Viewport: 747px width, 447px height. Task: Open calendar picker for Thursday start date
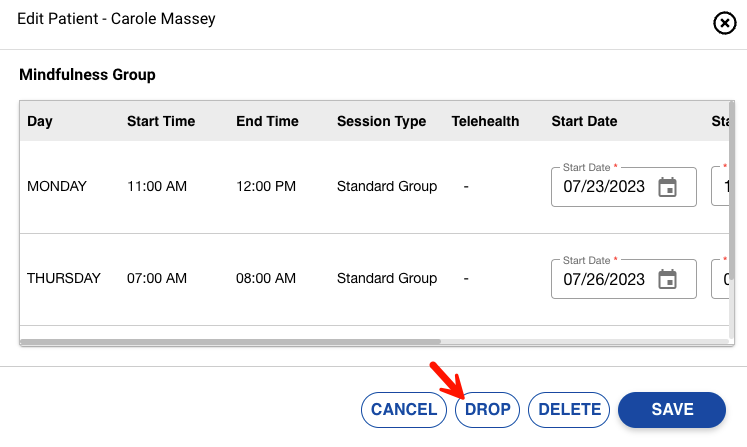tap(667, 280)
